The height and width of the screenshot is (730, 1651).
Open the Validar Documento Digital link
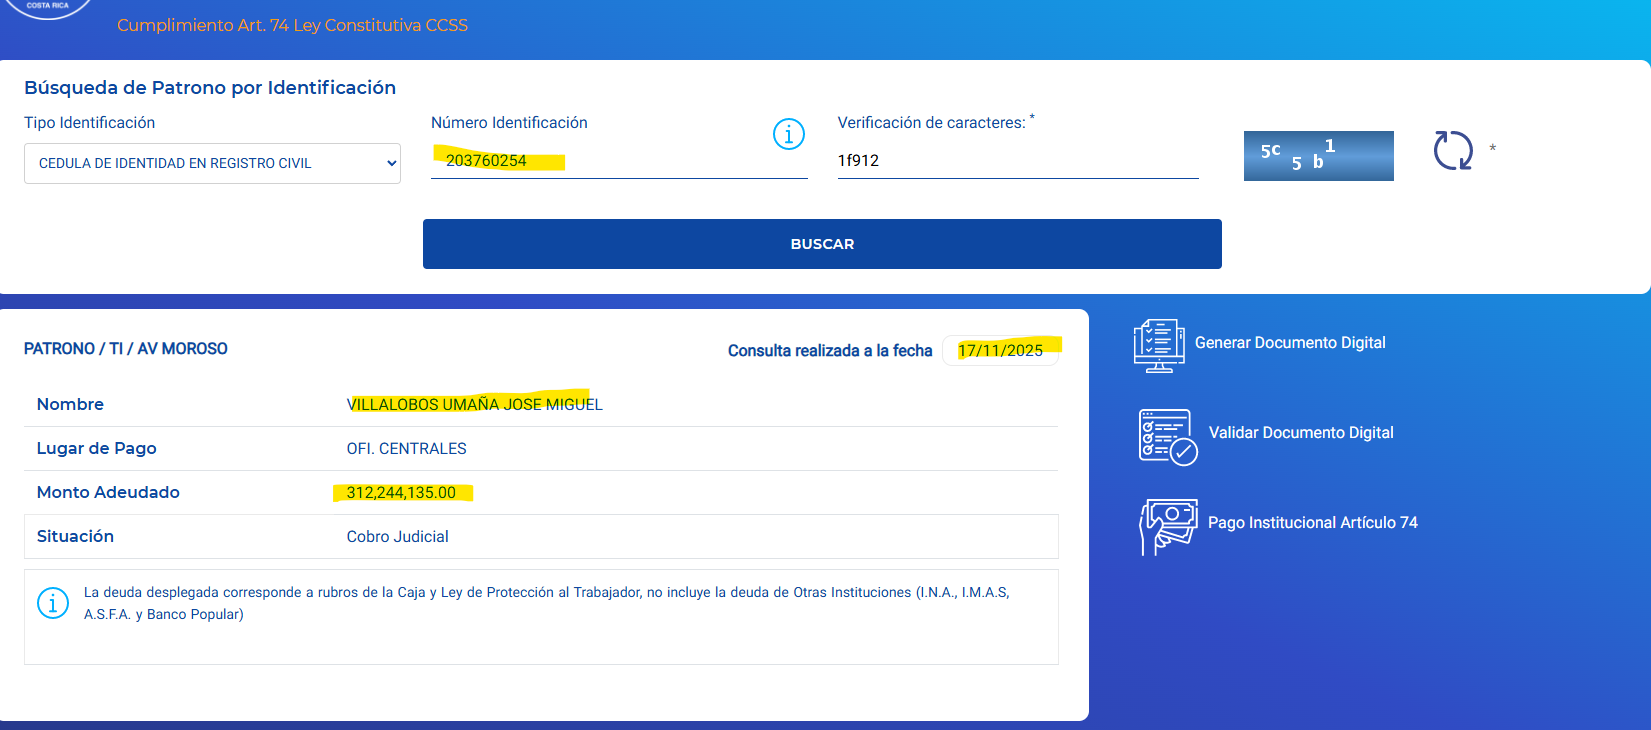pos(1301,433)
